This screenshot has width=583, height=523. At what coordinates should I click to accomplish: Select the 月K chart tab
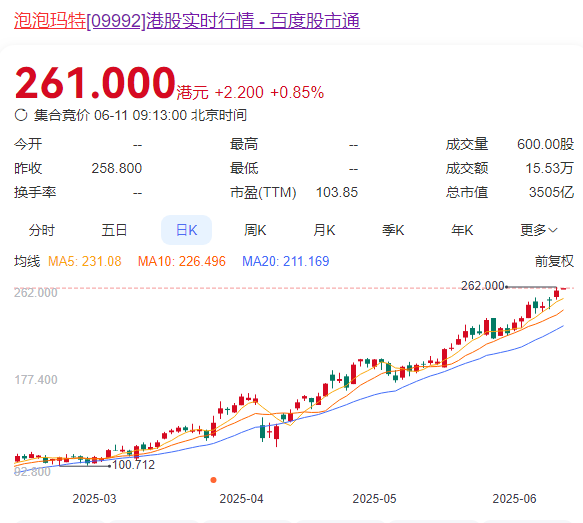coord(324,230)
